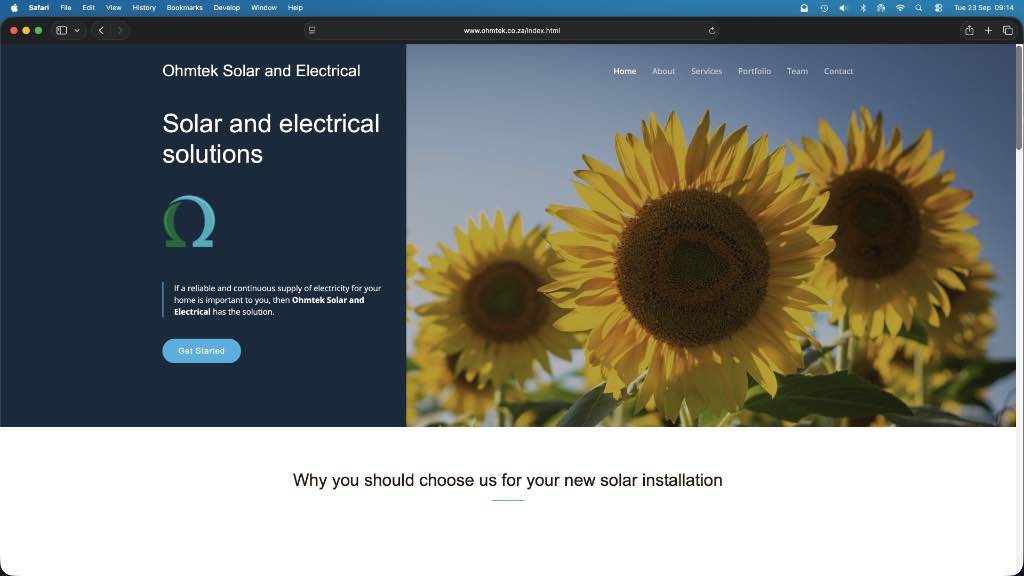Viewport: 1024px width, 576px height.
Task: Open Control Centre in menu bar
Action: tap(938, 7)
